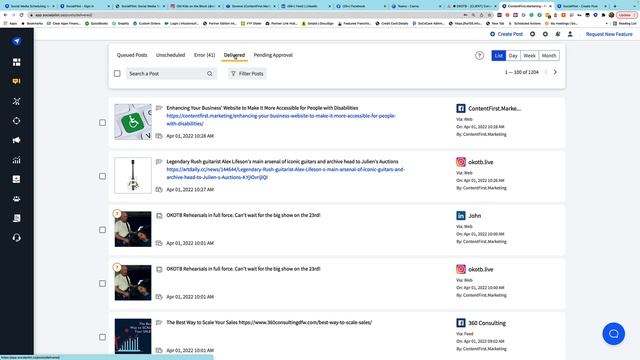Click the okotb.live name on the Alex Lifeson post
Image resolution: width=640 pixels, height=360 pixels.
click(x=481, y=162)
